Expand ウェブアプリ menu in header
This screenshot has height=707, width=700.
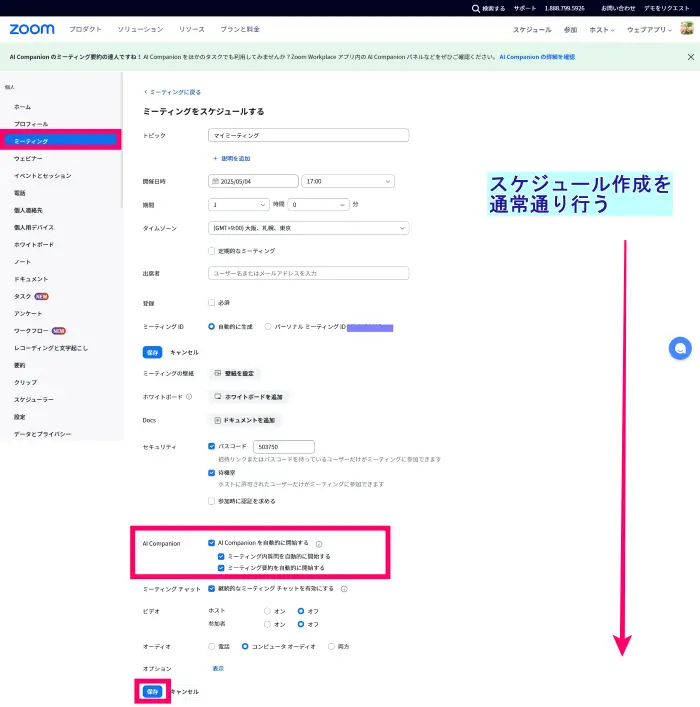click(x=649, y=30)
